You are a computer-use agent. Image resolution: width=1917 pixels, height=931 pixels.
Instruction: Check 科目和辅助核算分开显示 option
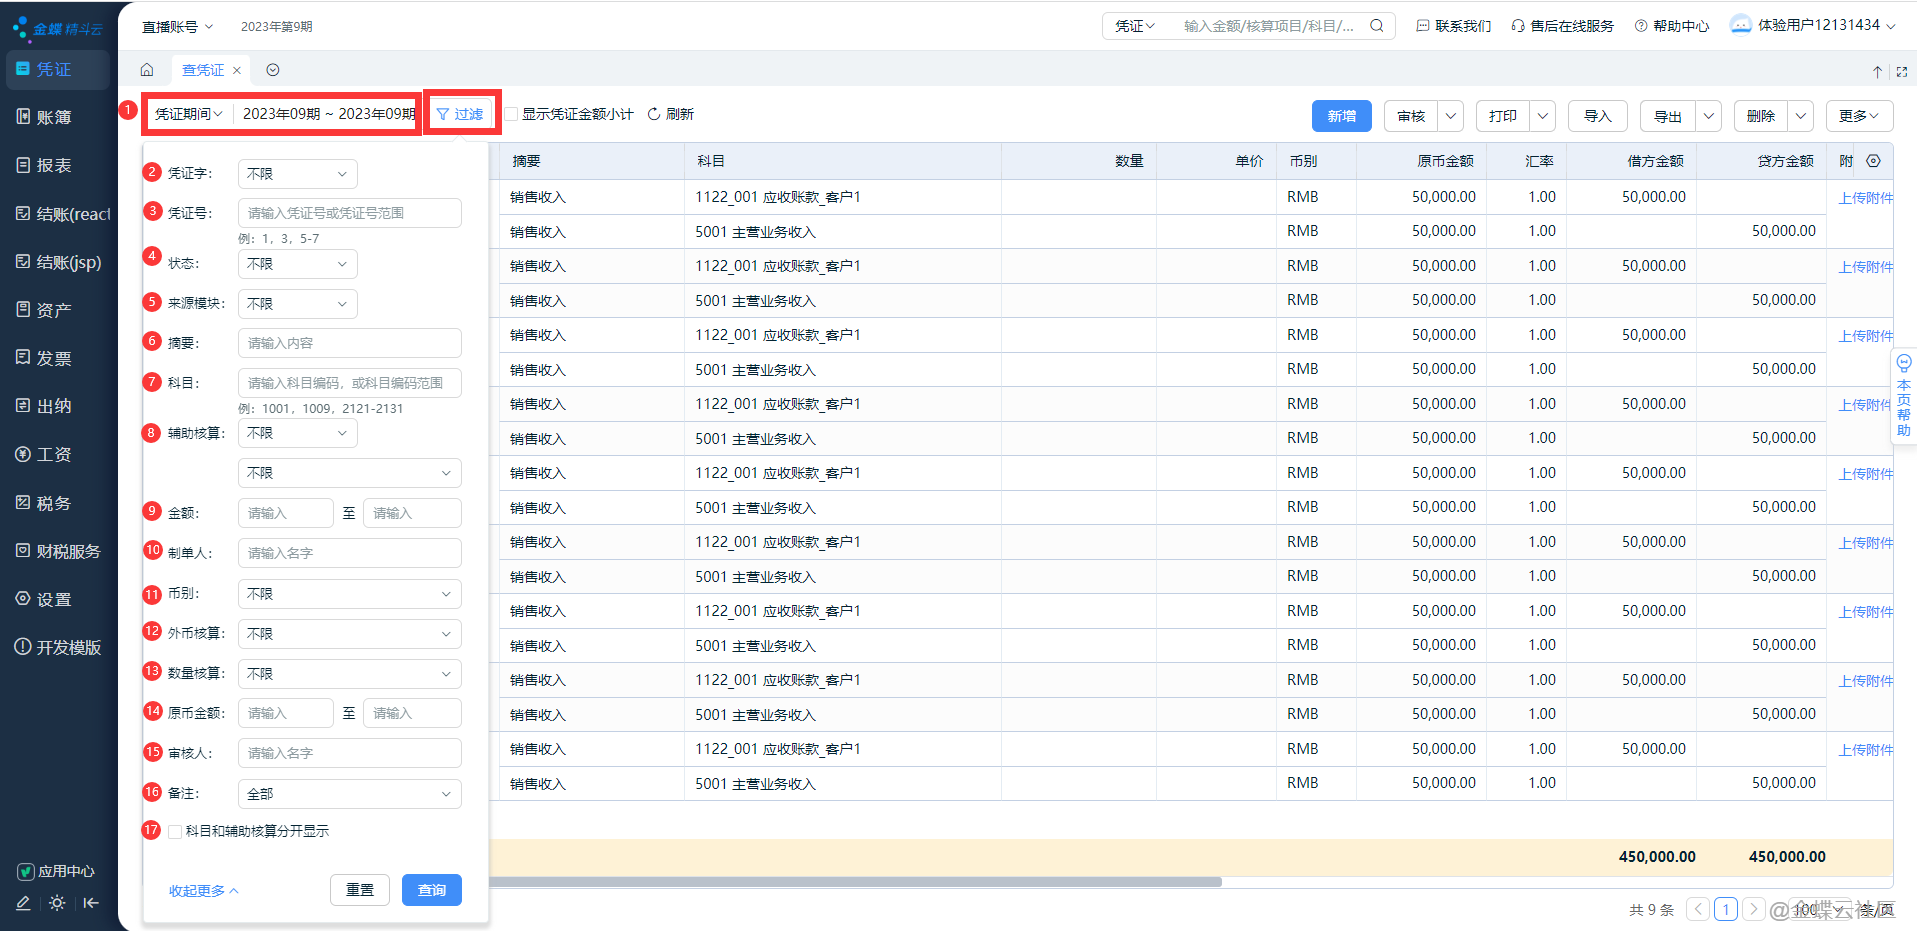(x=175, y=830)
